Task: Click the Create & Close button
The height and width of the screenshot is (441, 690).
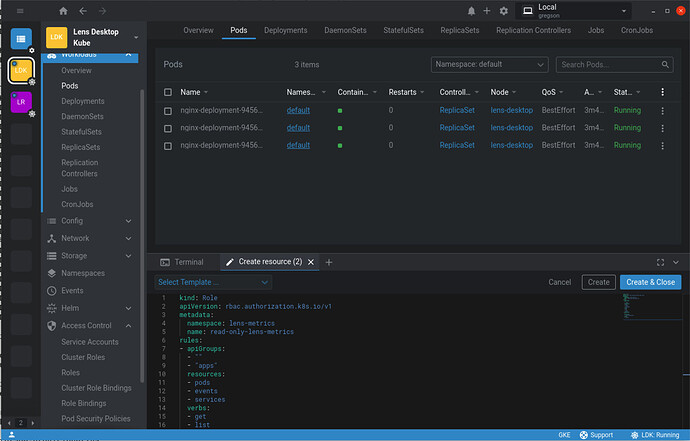Action: point(650,282)
